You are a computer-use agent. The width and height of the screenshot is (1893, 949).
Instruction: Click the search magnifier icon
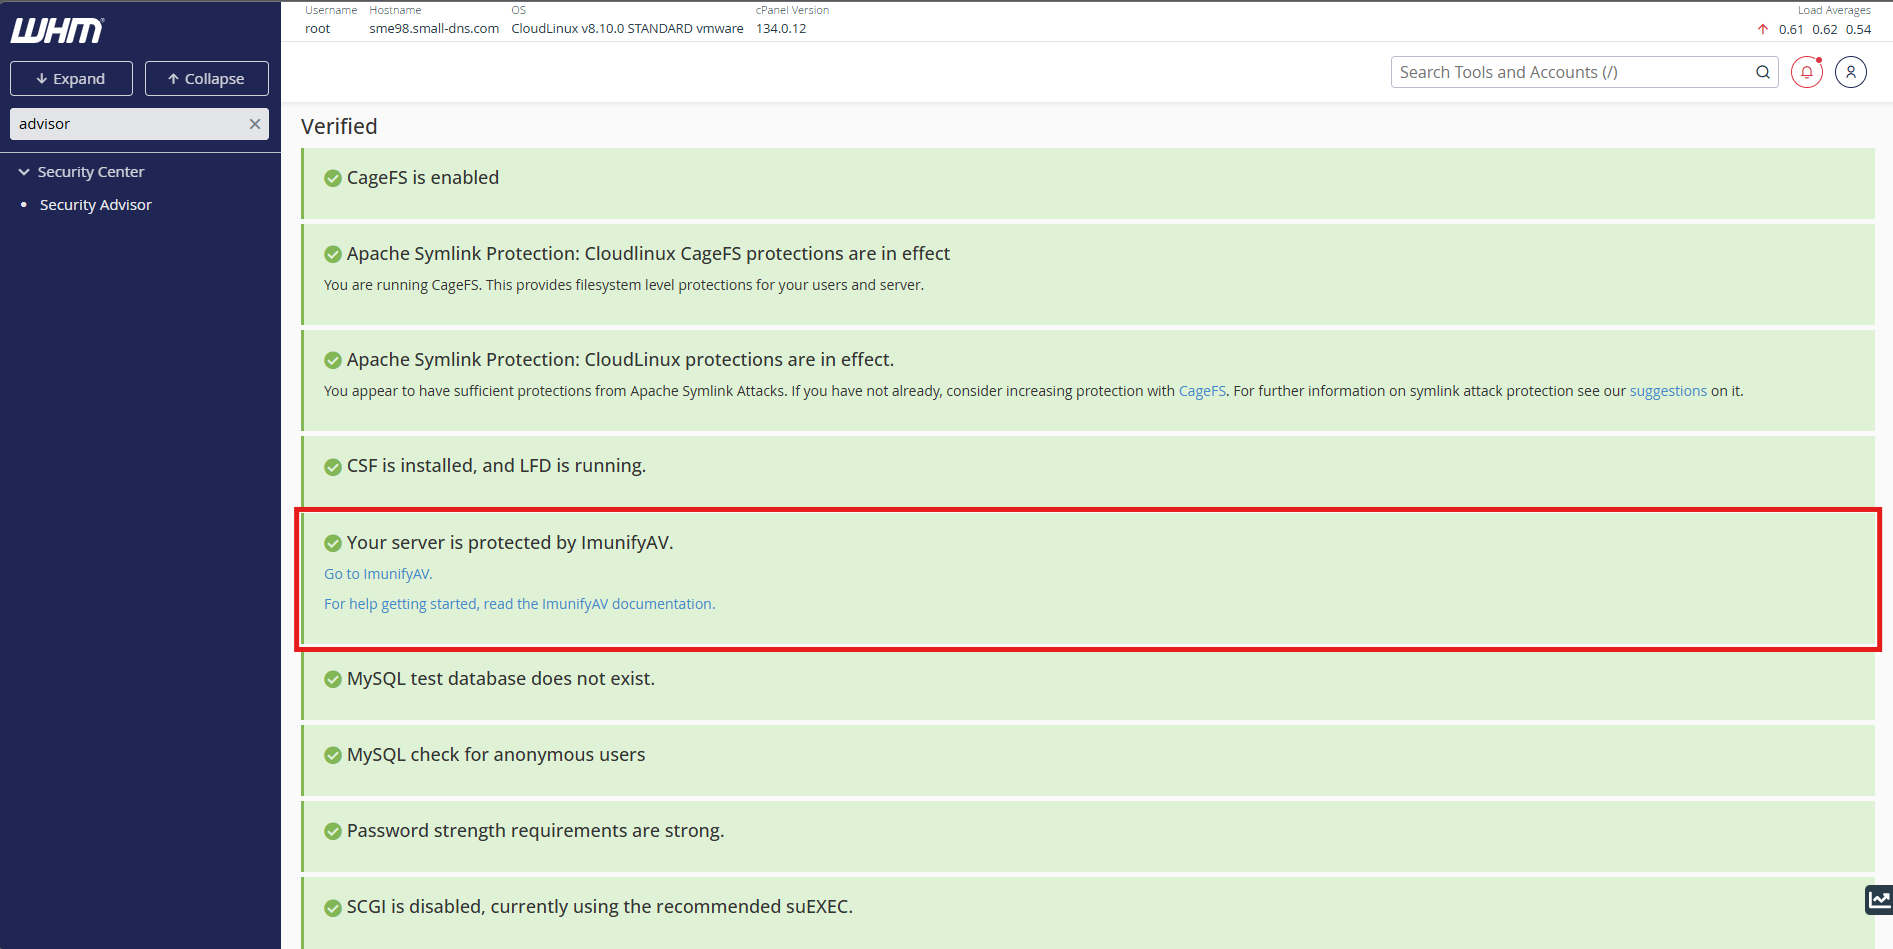tap(1762, 72)
